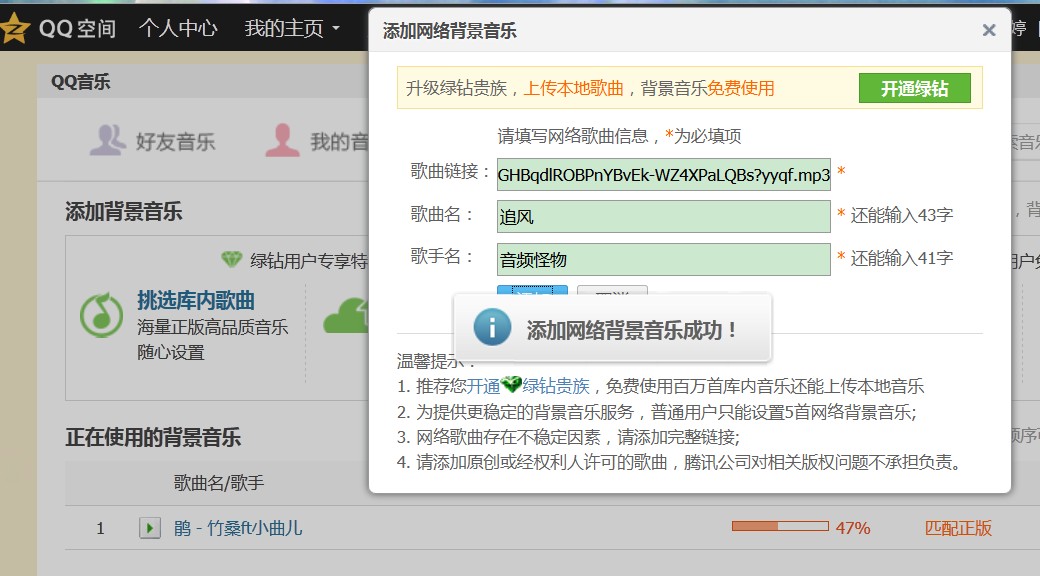Image resolution: width=1040 pixels, height=576 pixels.
Task: Open the 开通绿钻贵族 link in tips
Action: pos(528,386)
